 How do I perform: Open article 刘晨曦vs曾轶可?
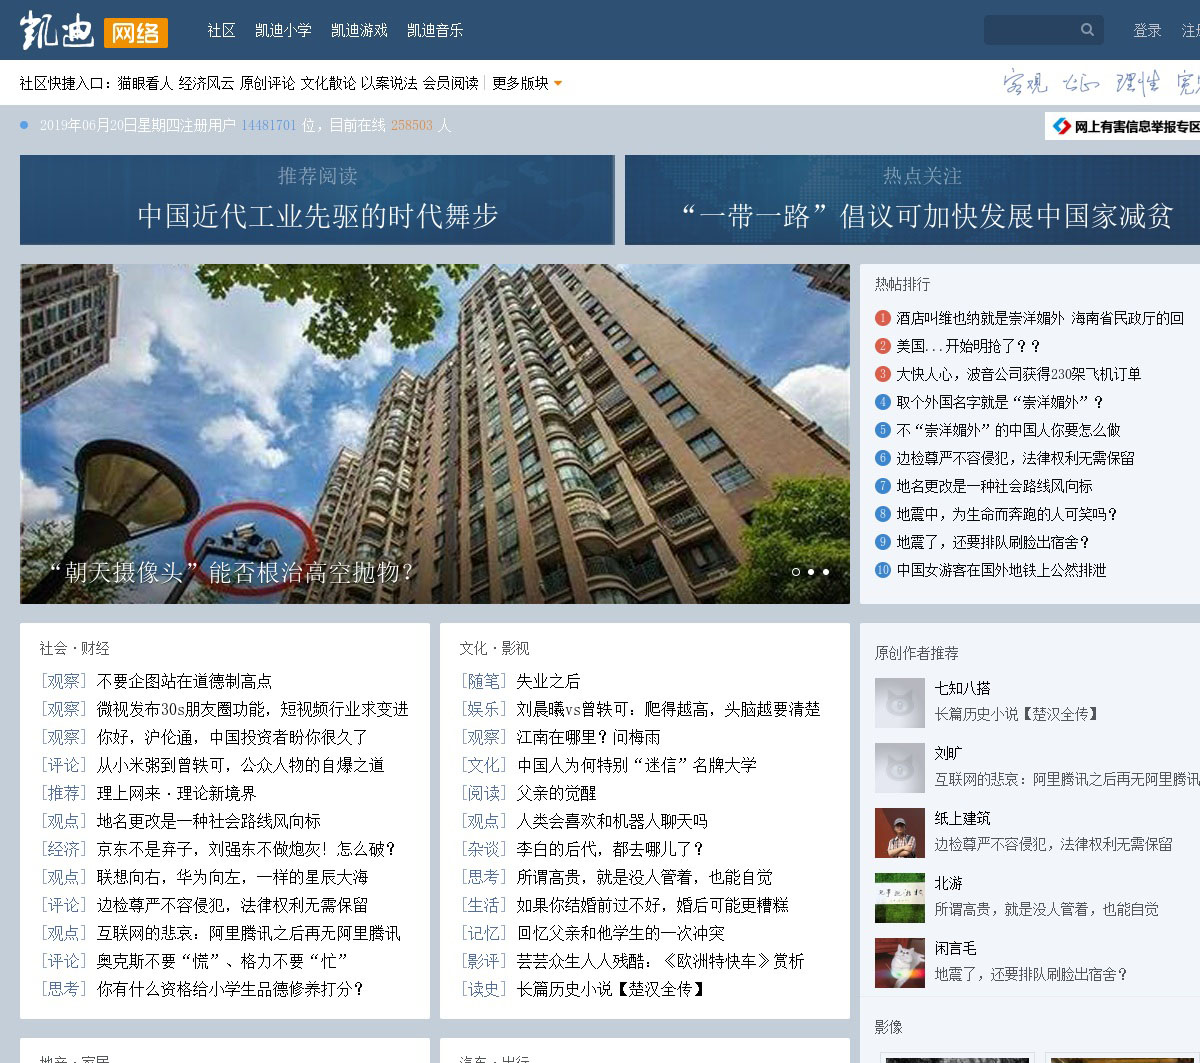668,709
